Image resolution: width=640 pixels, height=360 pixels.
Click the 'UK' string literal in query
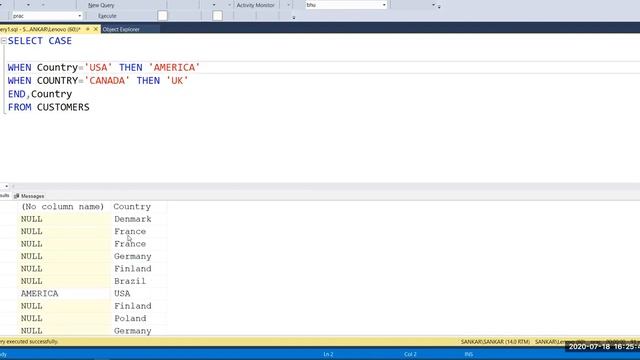click(177, 81)
